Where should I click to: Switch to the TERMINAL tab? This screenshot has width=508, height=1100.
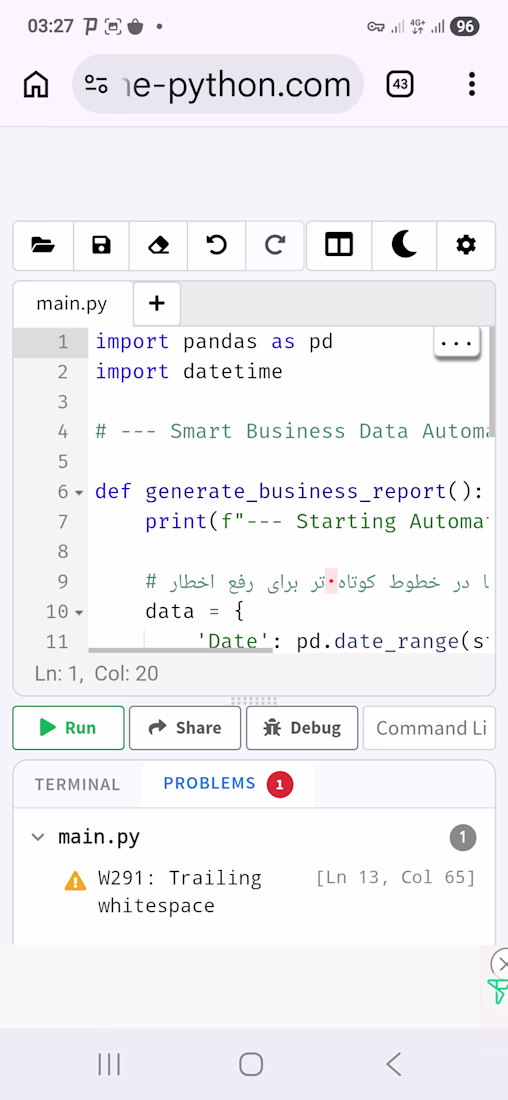point(77,784)
